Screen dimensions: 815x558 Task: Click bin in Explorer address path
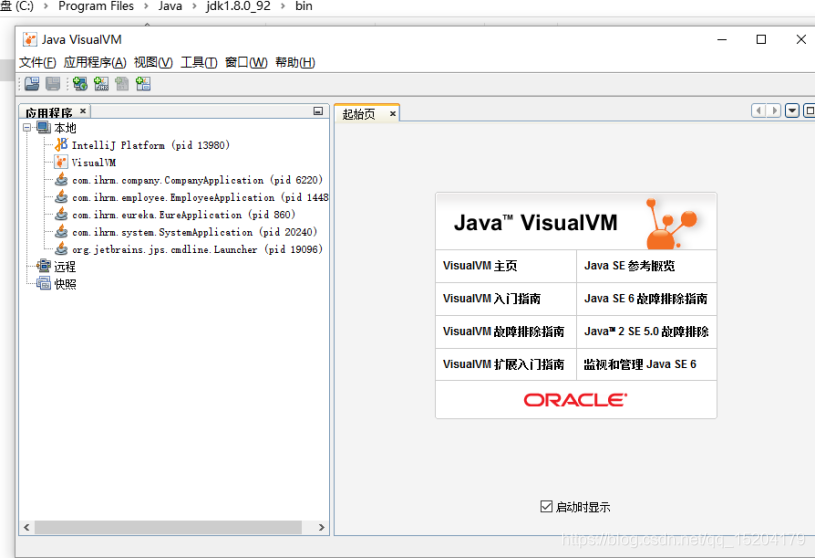coord(304,6)
